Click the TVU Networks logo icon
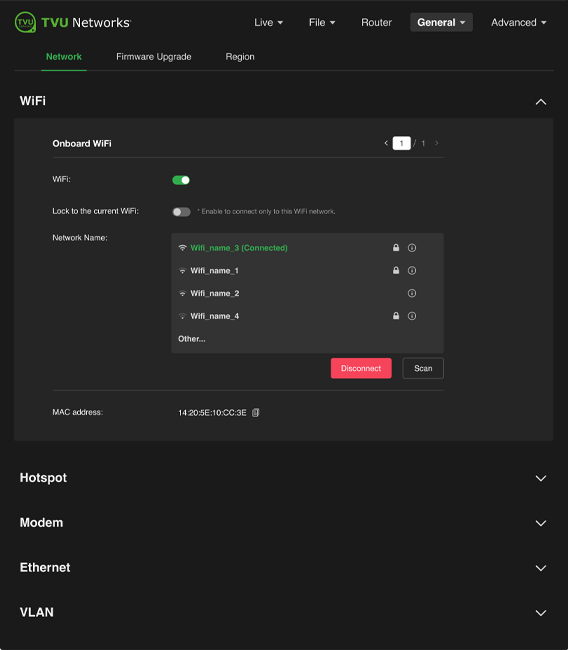Screen dimensions: 569x650 click(x=25, y=22)
